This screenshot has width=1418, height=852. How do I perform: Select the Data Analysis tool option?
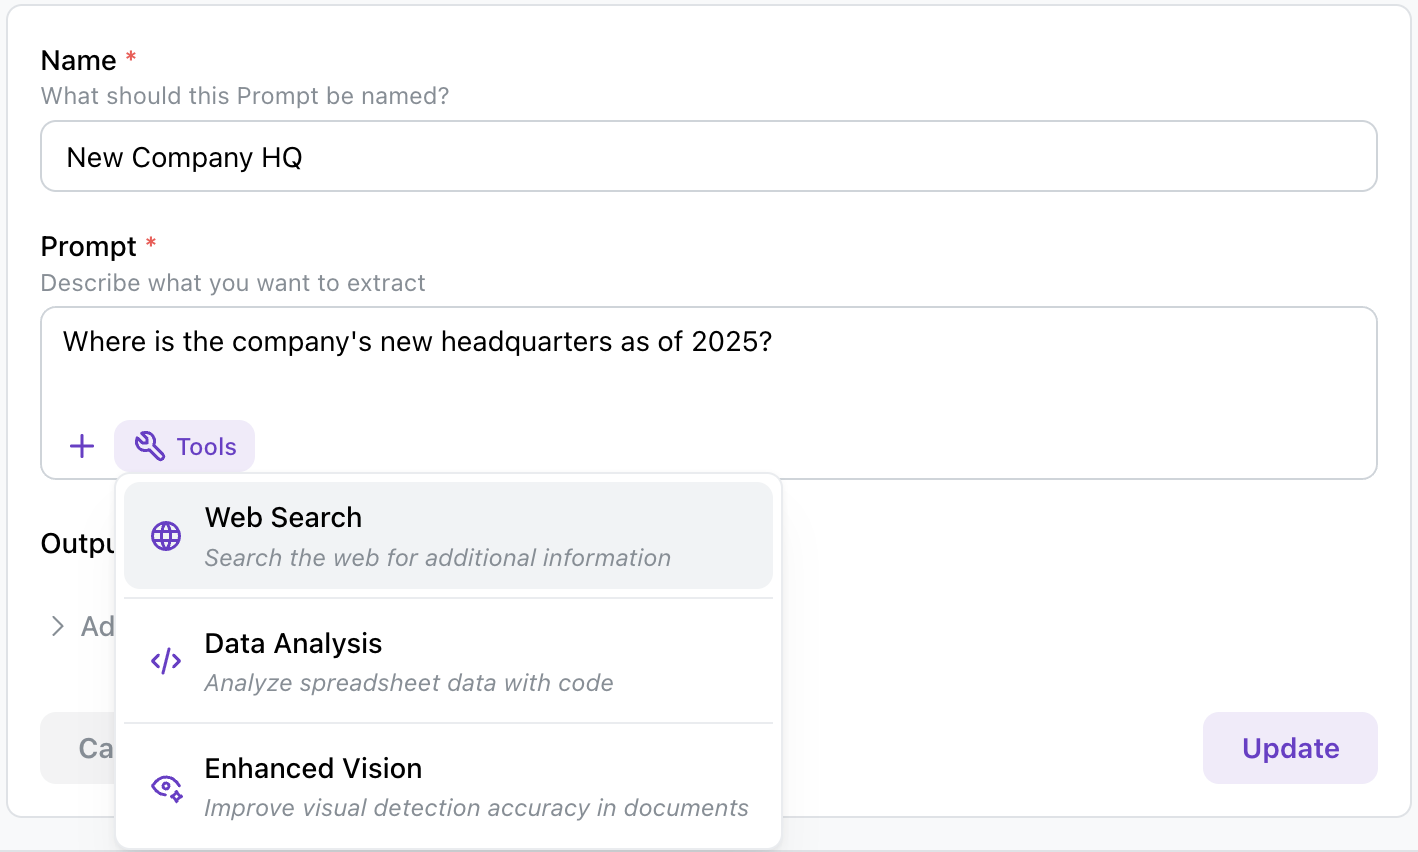point(448,661)
